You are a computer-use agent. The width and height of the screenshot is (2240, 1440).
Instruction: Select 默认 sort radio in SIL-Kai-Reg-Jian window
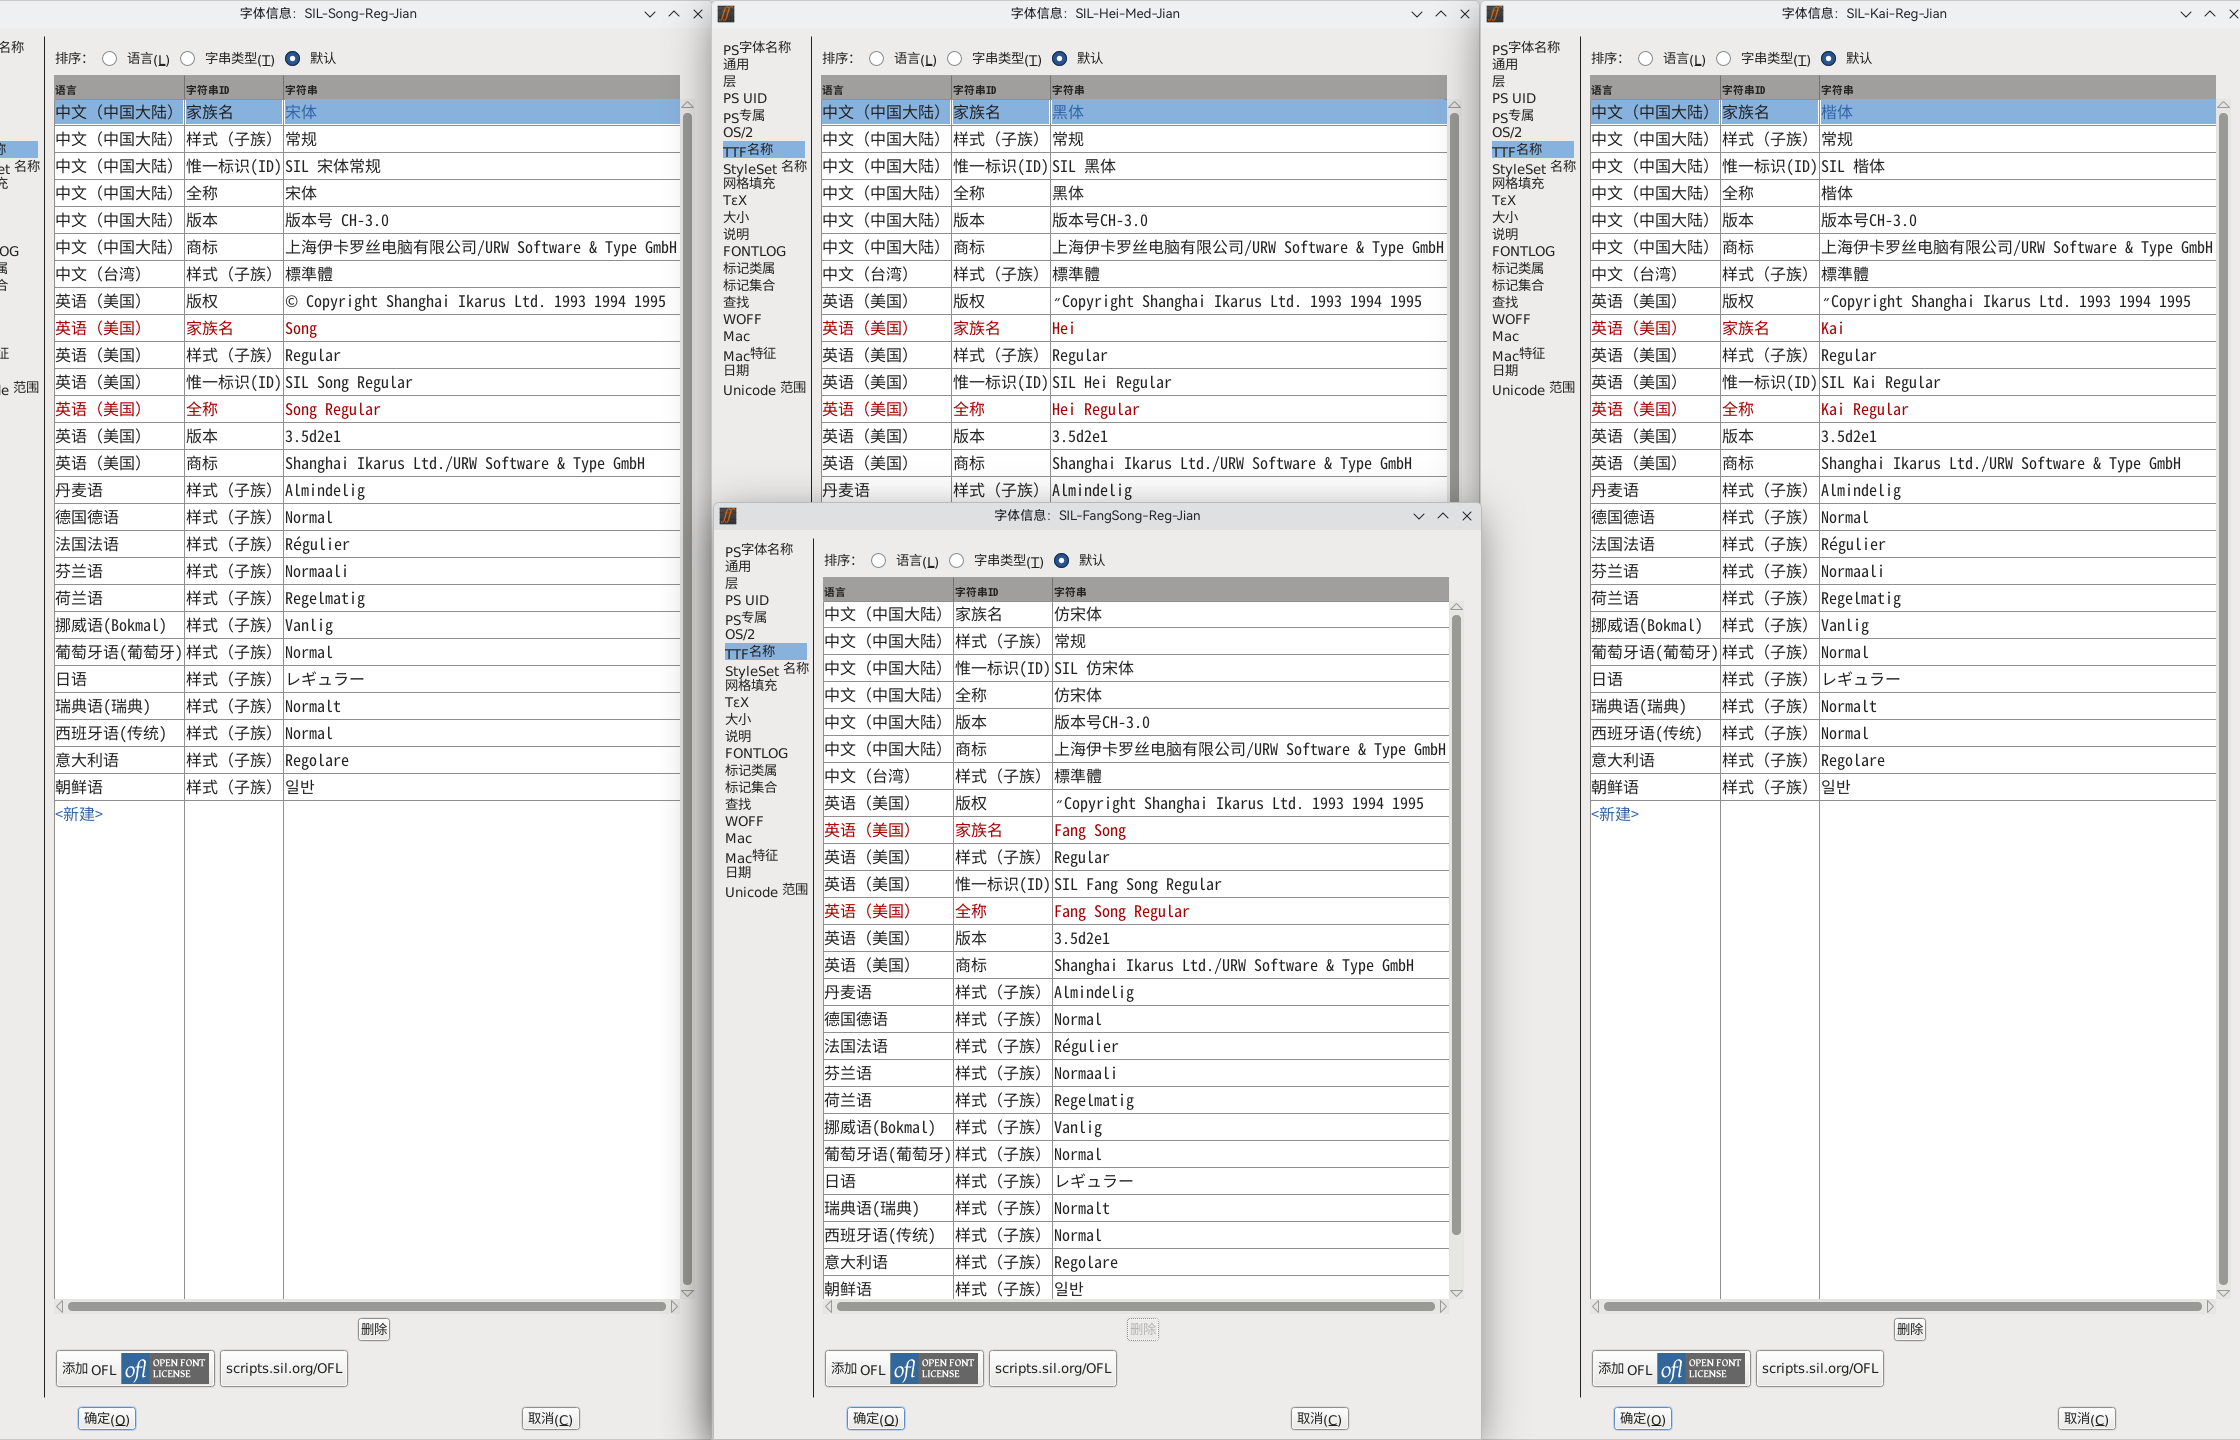(1828, 58)
